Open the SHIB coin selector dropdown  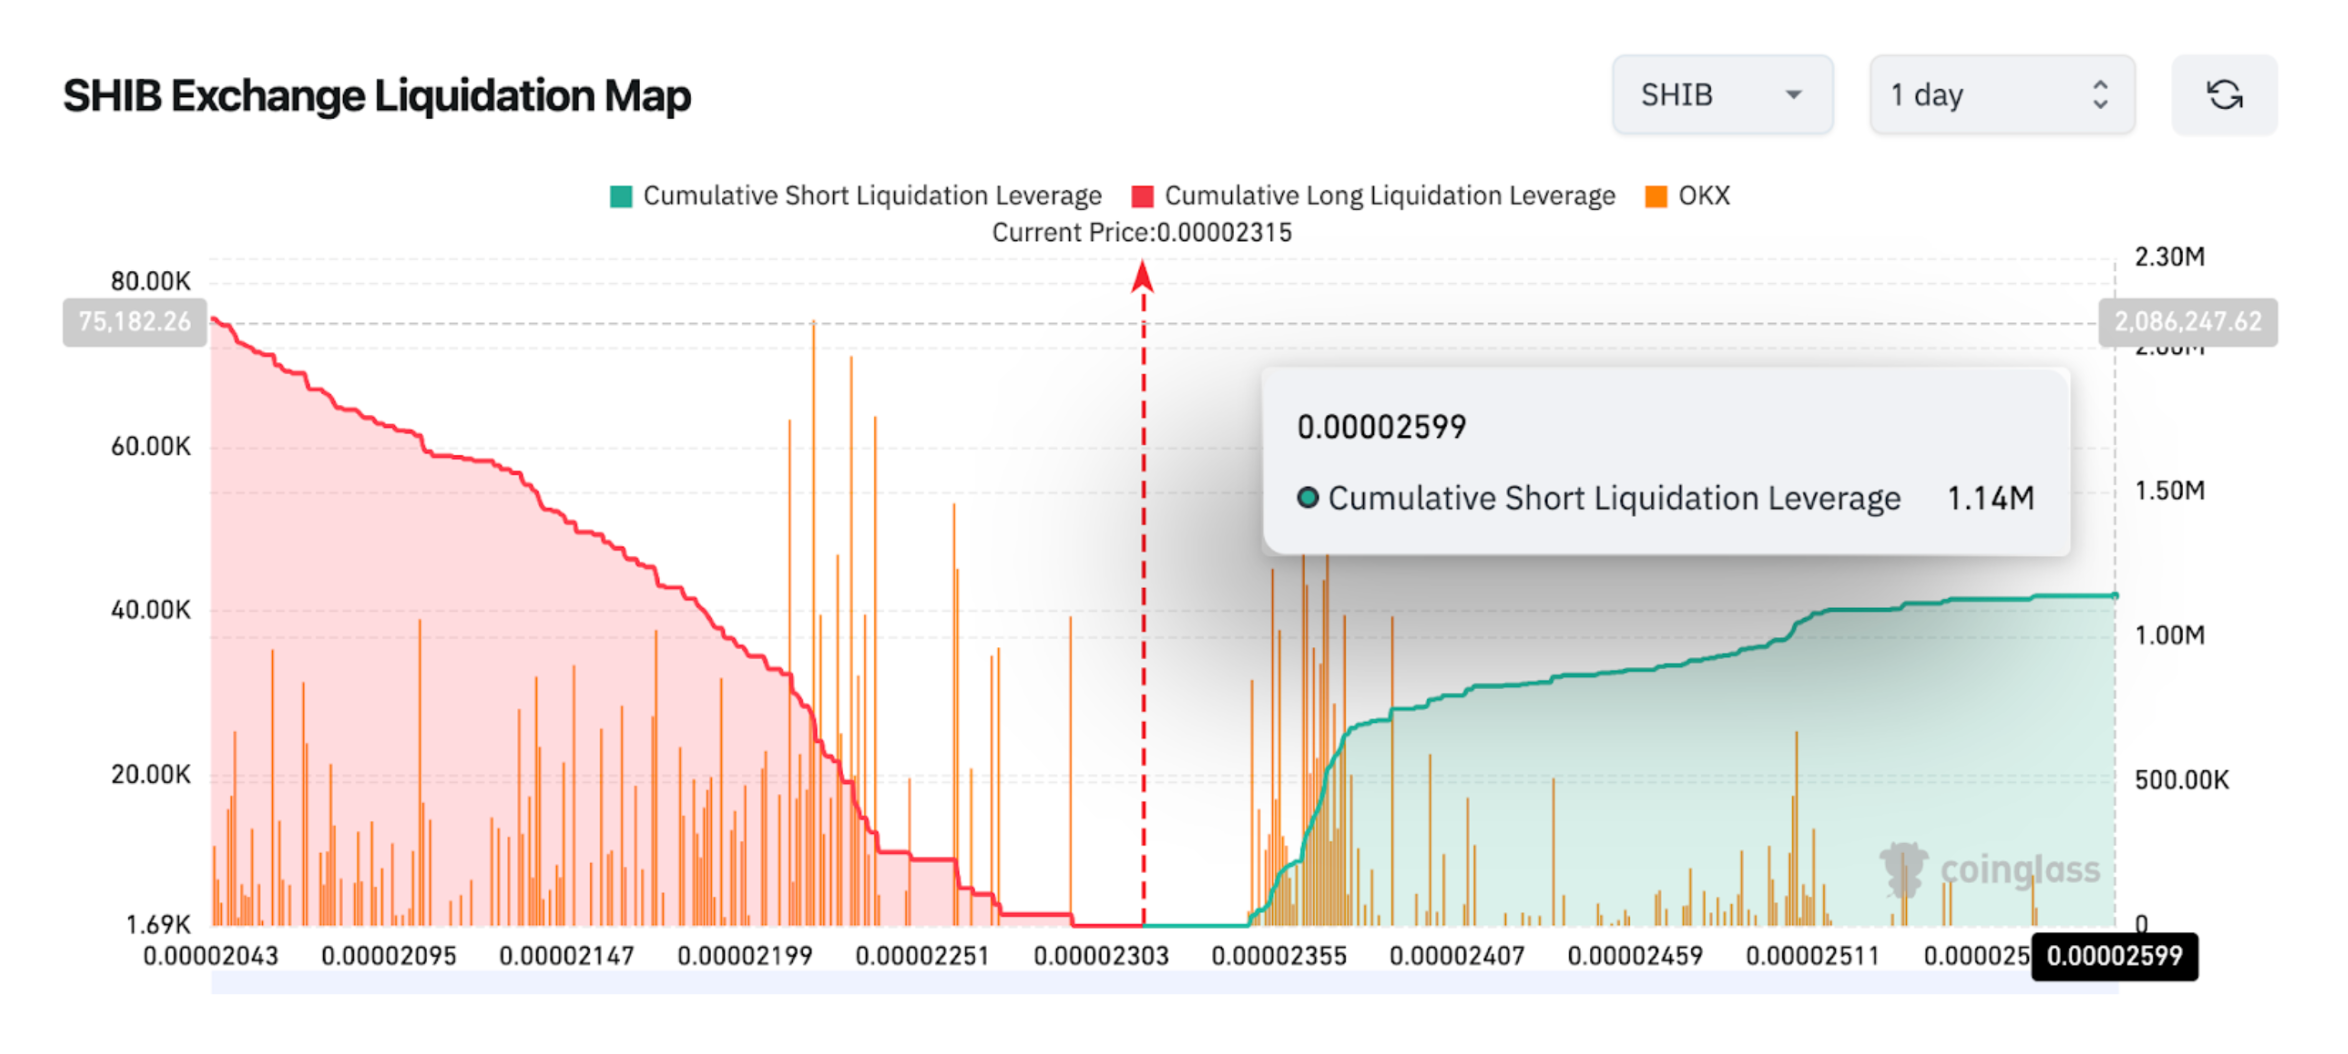coord(1722,94)
